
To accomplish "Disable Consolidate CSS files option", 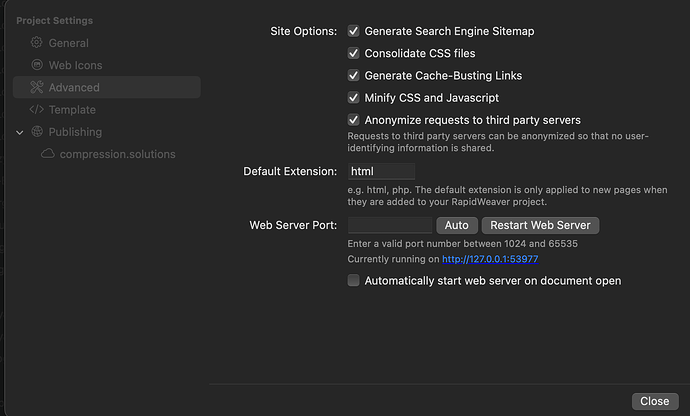I will 354,53.
